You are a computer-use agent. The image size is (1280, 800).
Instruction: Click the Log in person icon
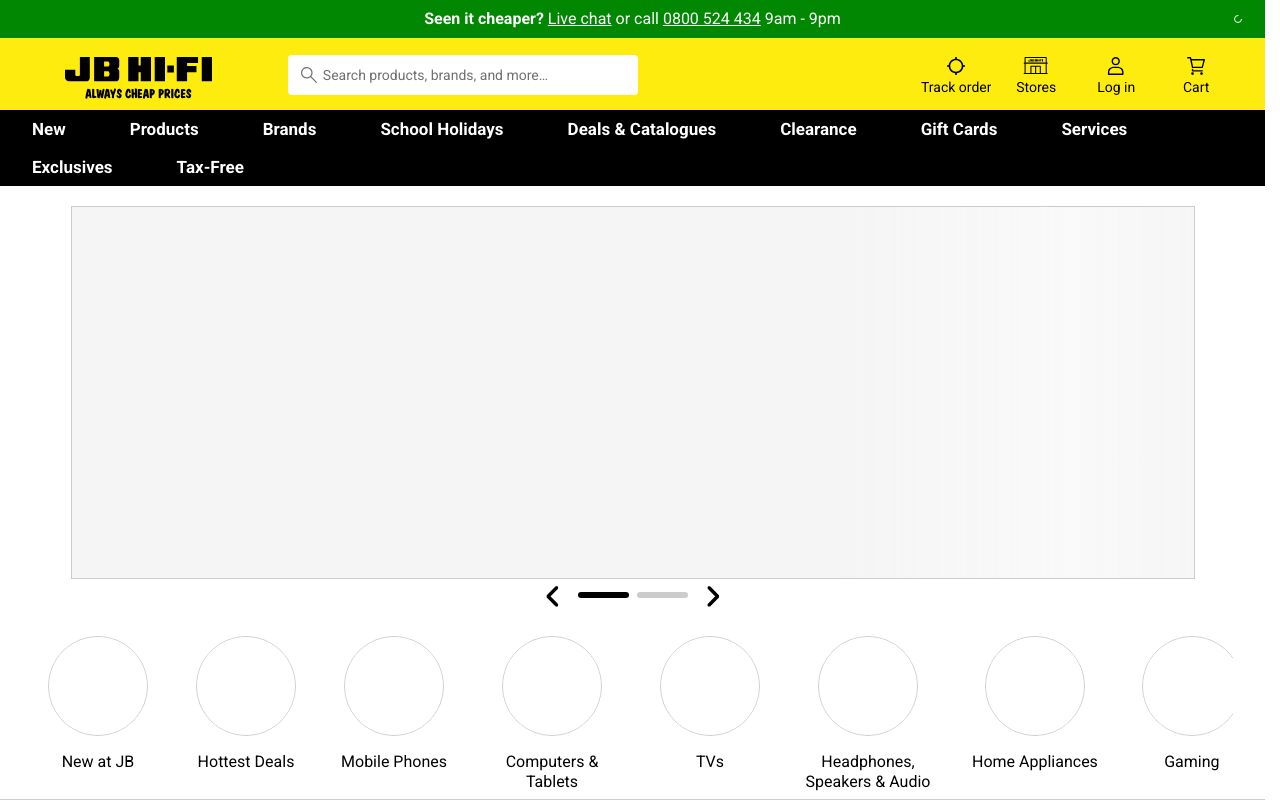tap(1116, 66)
